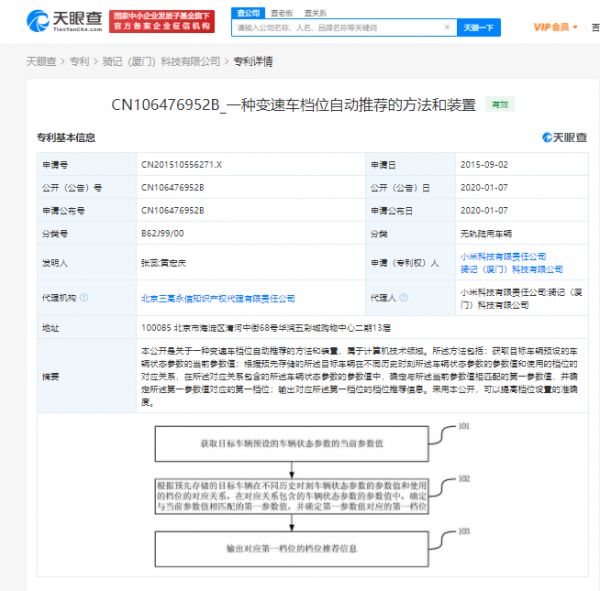Switch to the 查关系 search tab
The height and width of the screenshot is (591, 600).
pos(313,14)
